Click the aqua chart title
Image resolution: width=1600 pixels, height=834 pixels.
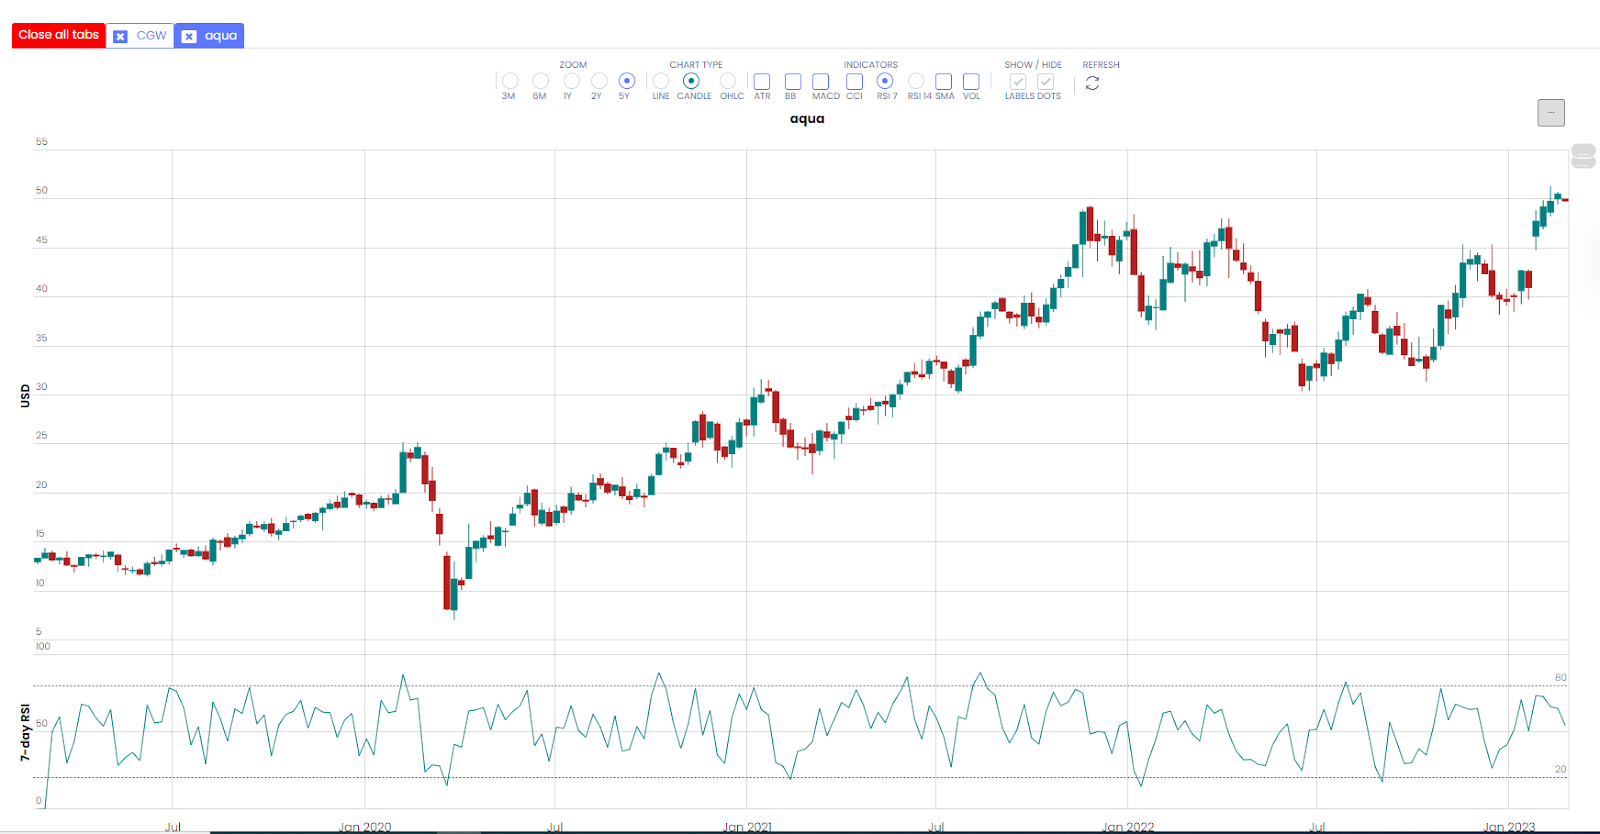[x=807, y=119]
